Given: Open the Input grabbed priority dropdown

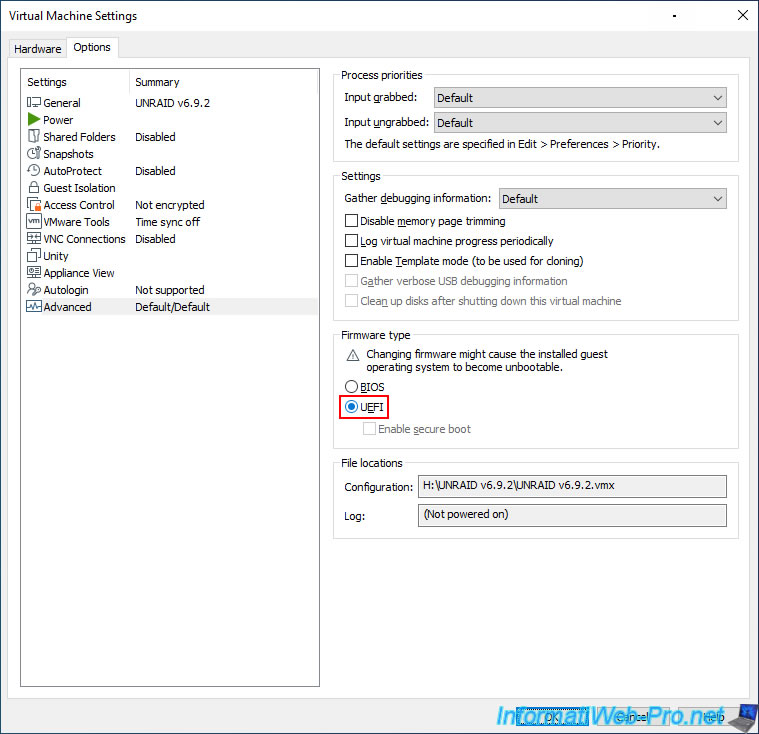Looking at the screenshot, I should (580, 98).
